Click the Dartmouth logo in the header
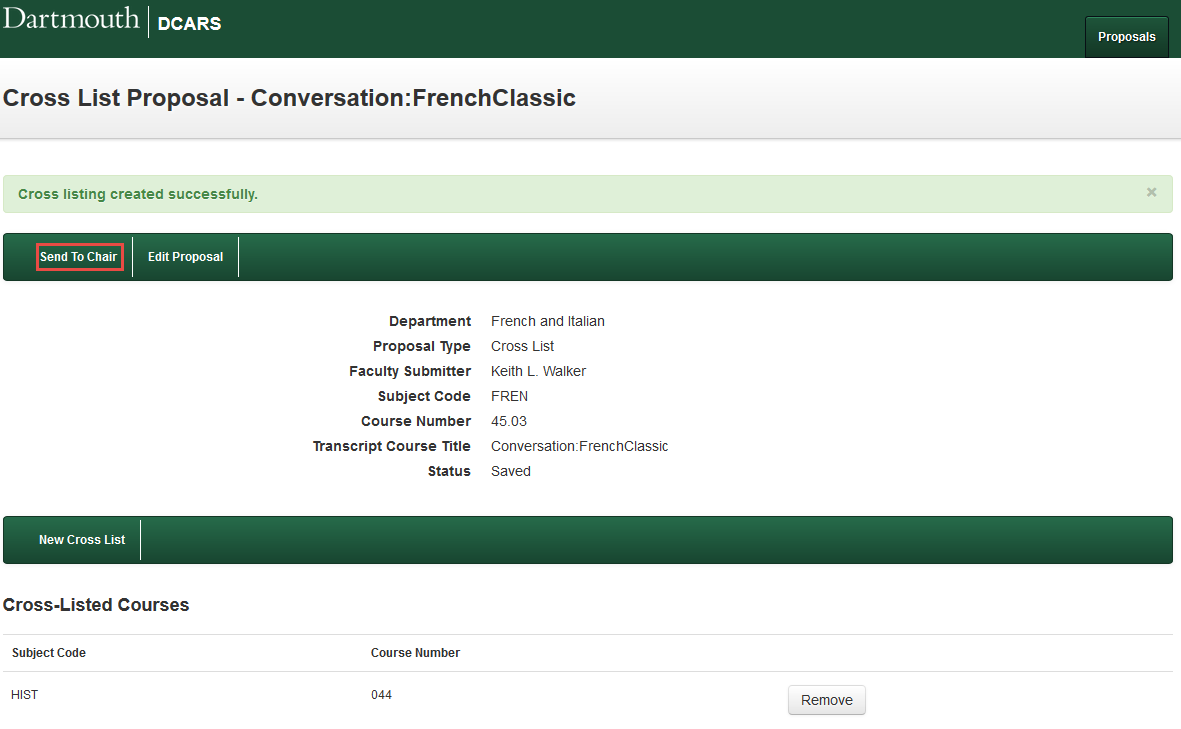The height and width of the screenshot is (729, 1181). 71,19
